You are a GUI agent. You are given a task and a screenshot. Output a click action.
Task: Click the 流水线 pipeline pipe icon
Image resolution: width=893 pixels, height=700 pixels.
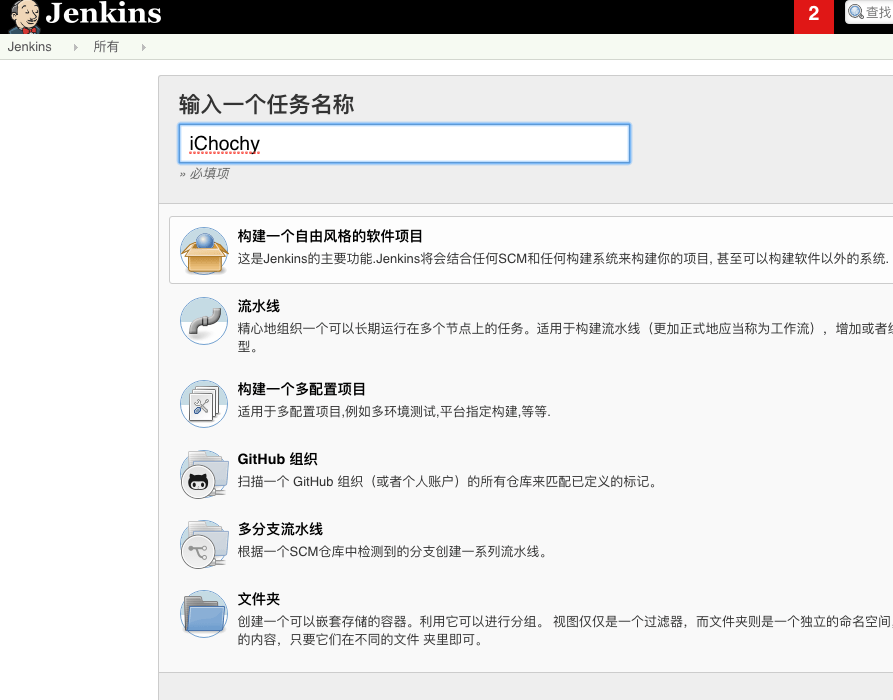click(203, 320)
